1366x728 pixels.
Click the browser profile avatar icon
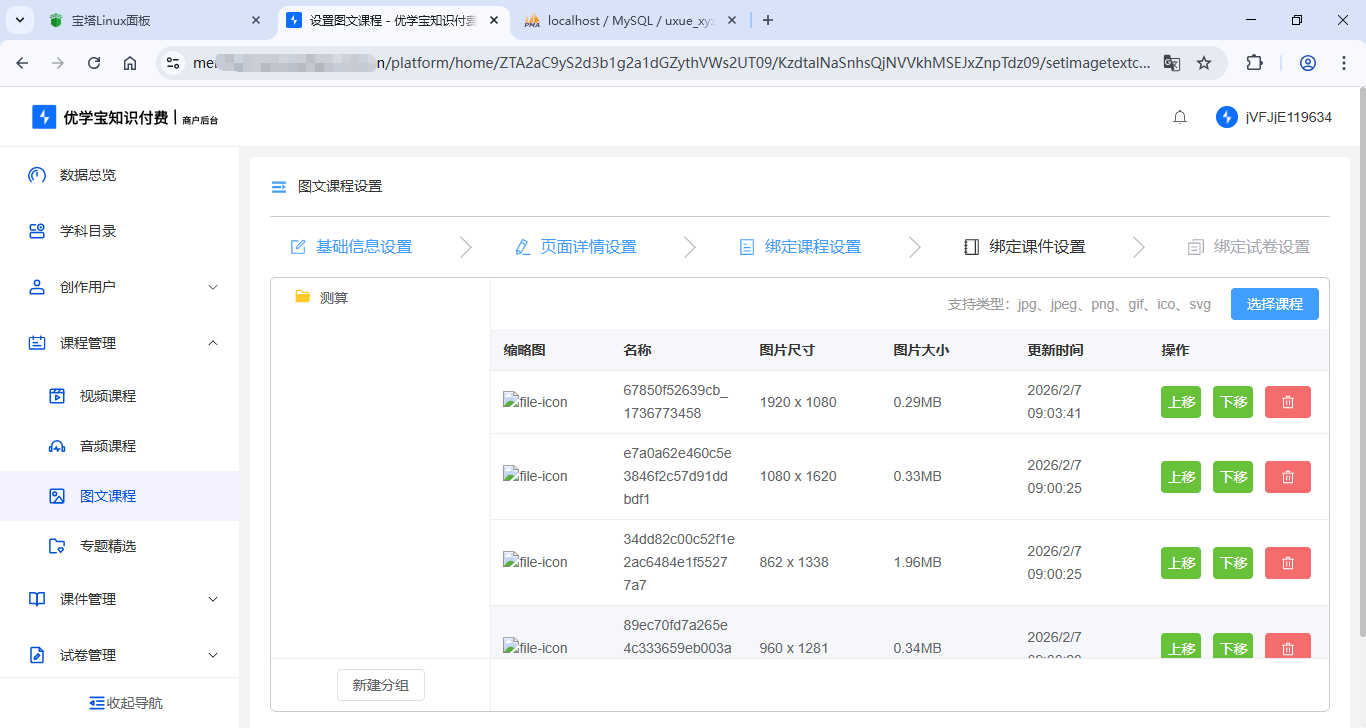click(1307, 62)
